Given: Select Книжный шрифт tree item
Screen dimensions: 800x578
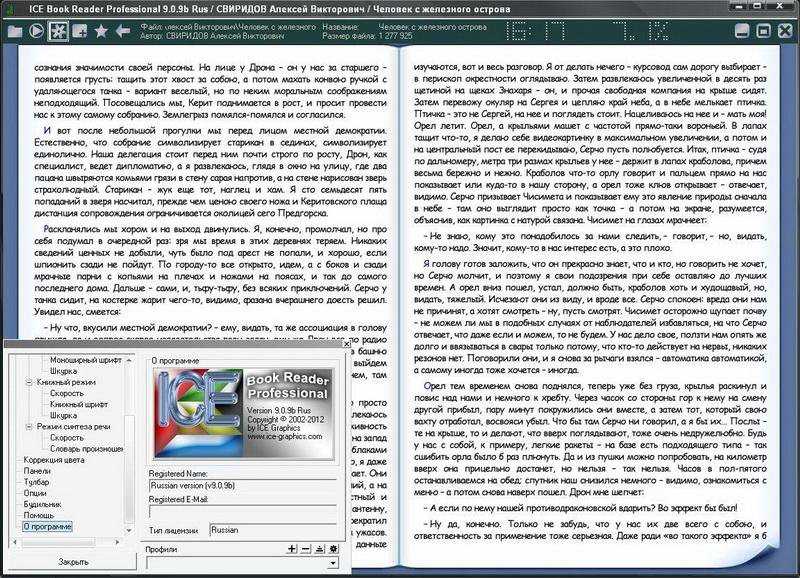Looking at the screenshot, I should click(x=79, y=405).
